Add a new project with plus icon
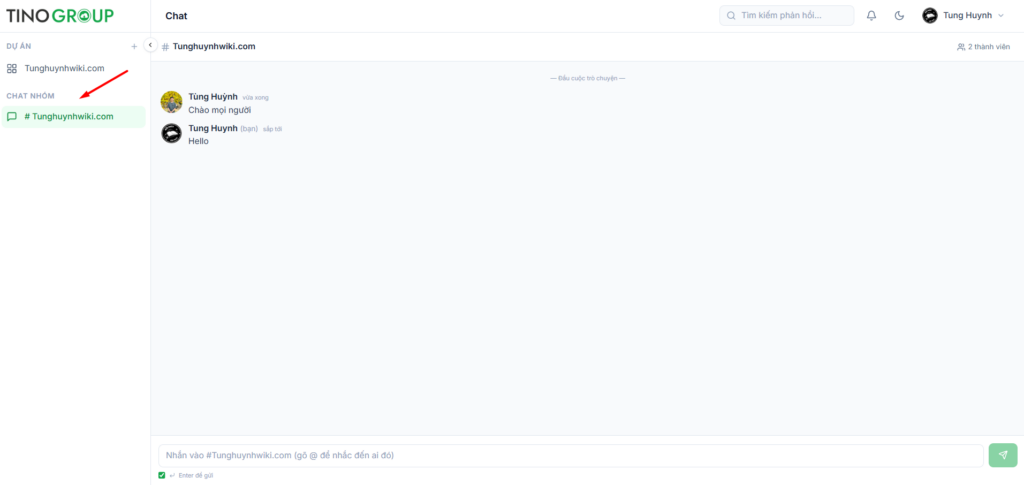Viewport: 1024px width, 485px height. click(134, 46)
